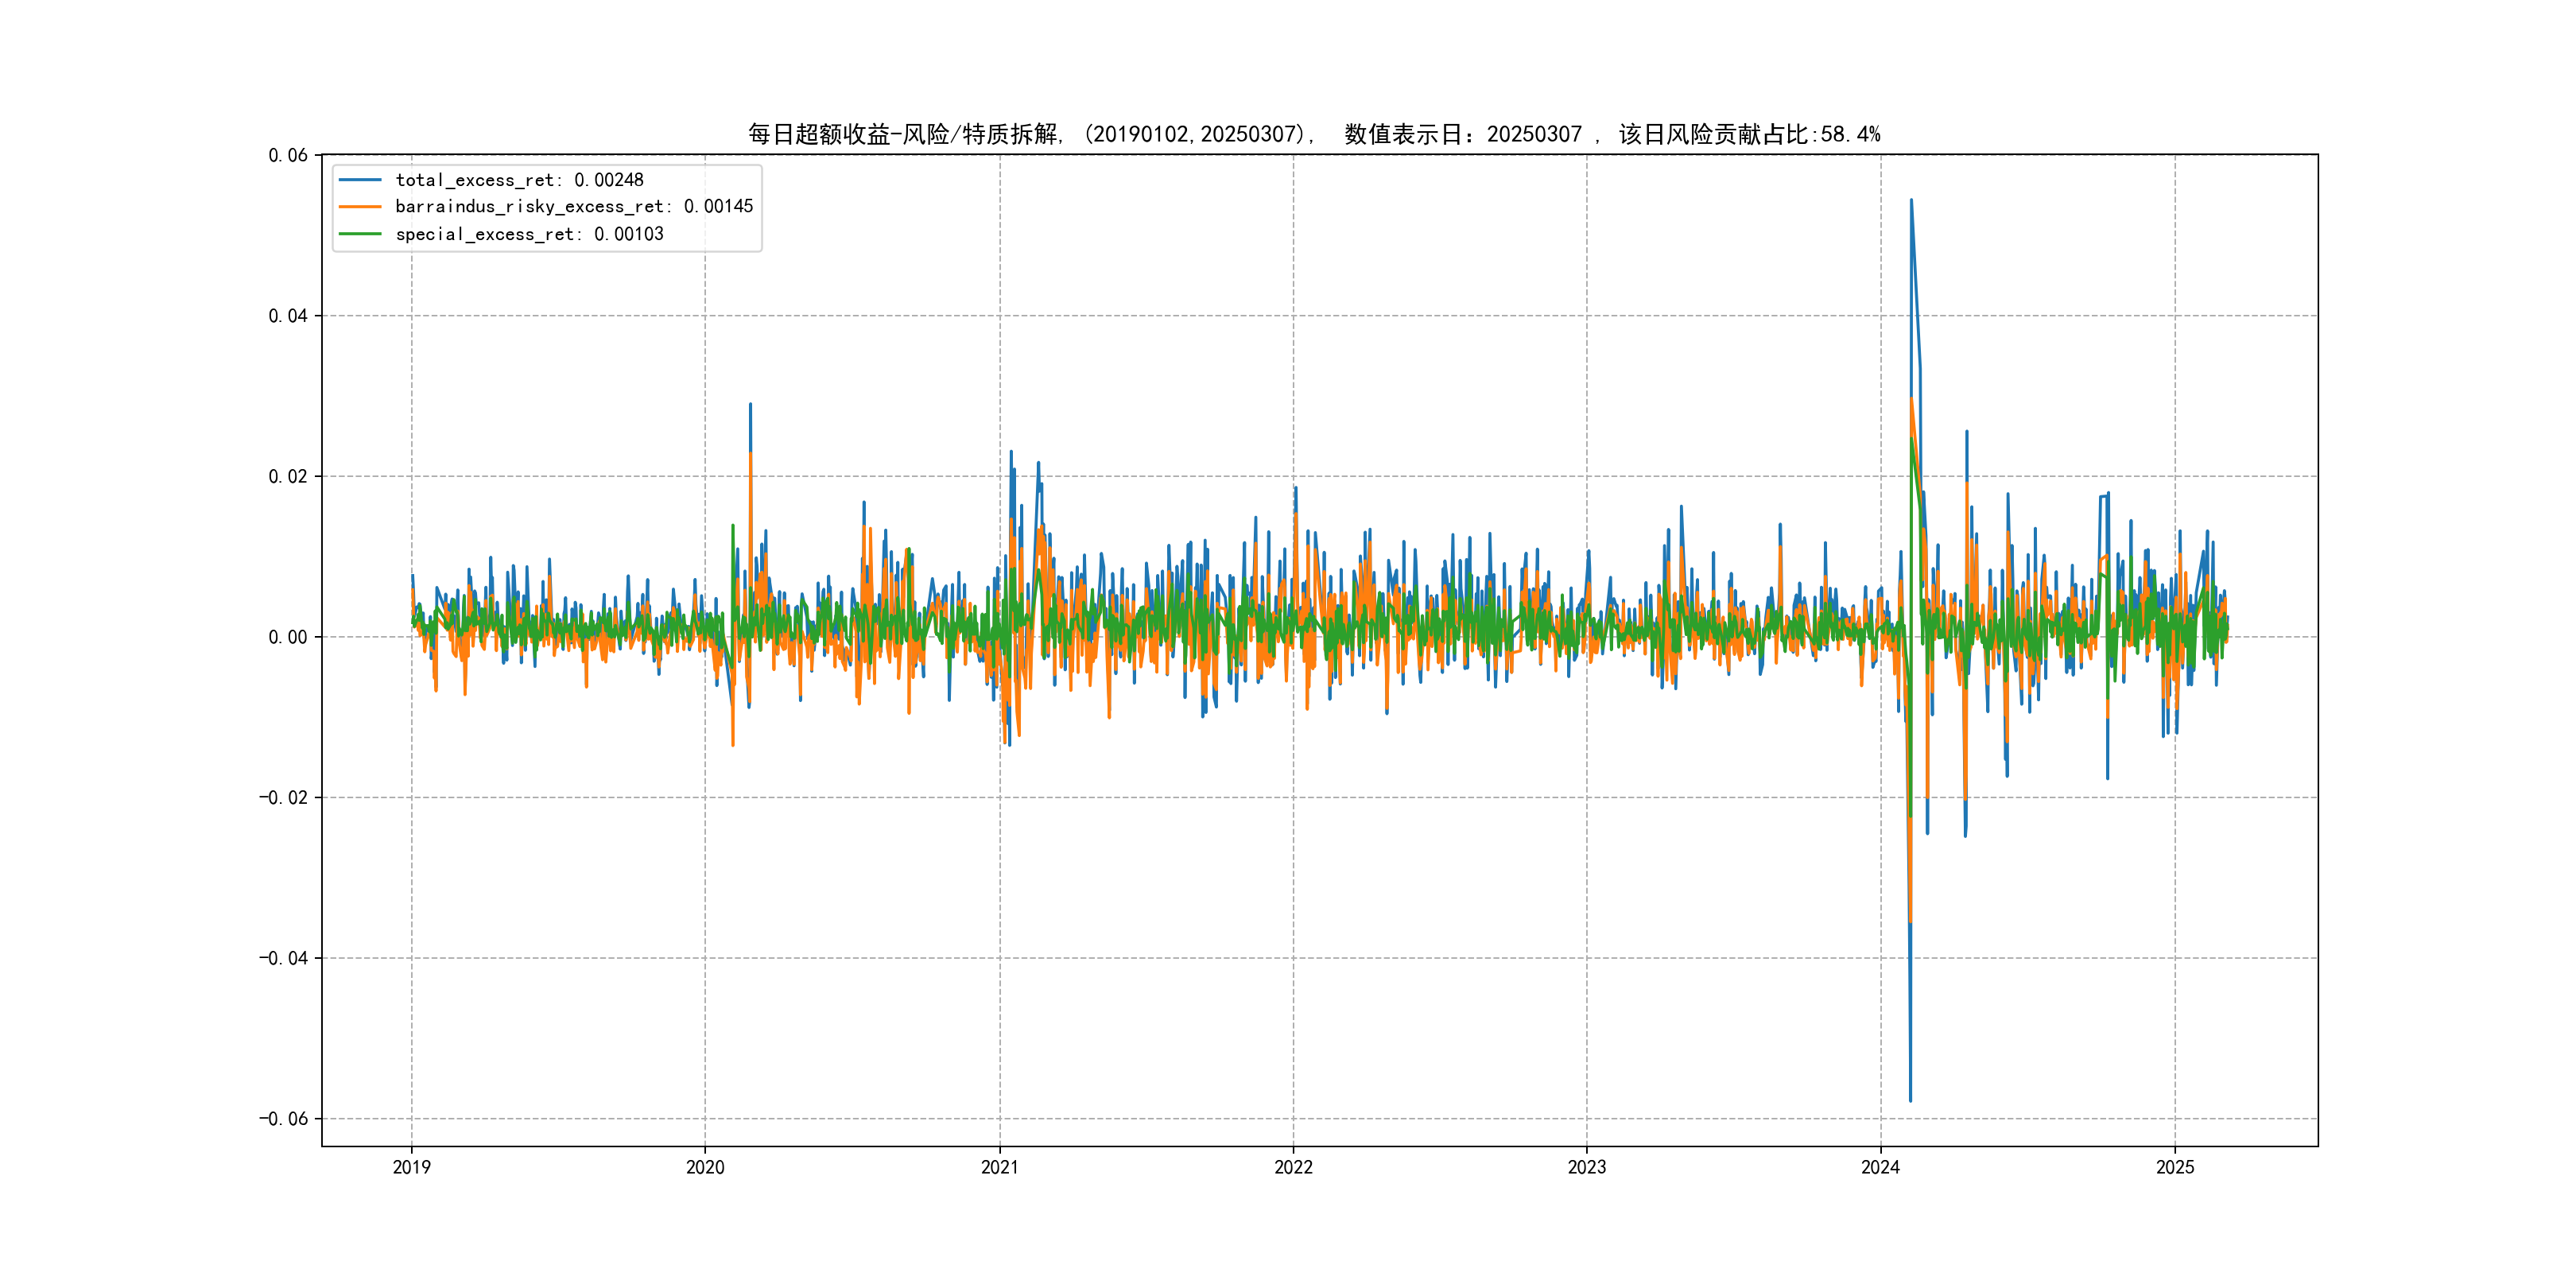The width and height of the screenshot is (2576, 1288).
Task: Click the tallest blue spike peak in early 2024
Action: 1911,201
